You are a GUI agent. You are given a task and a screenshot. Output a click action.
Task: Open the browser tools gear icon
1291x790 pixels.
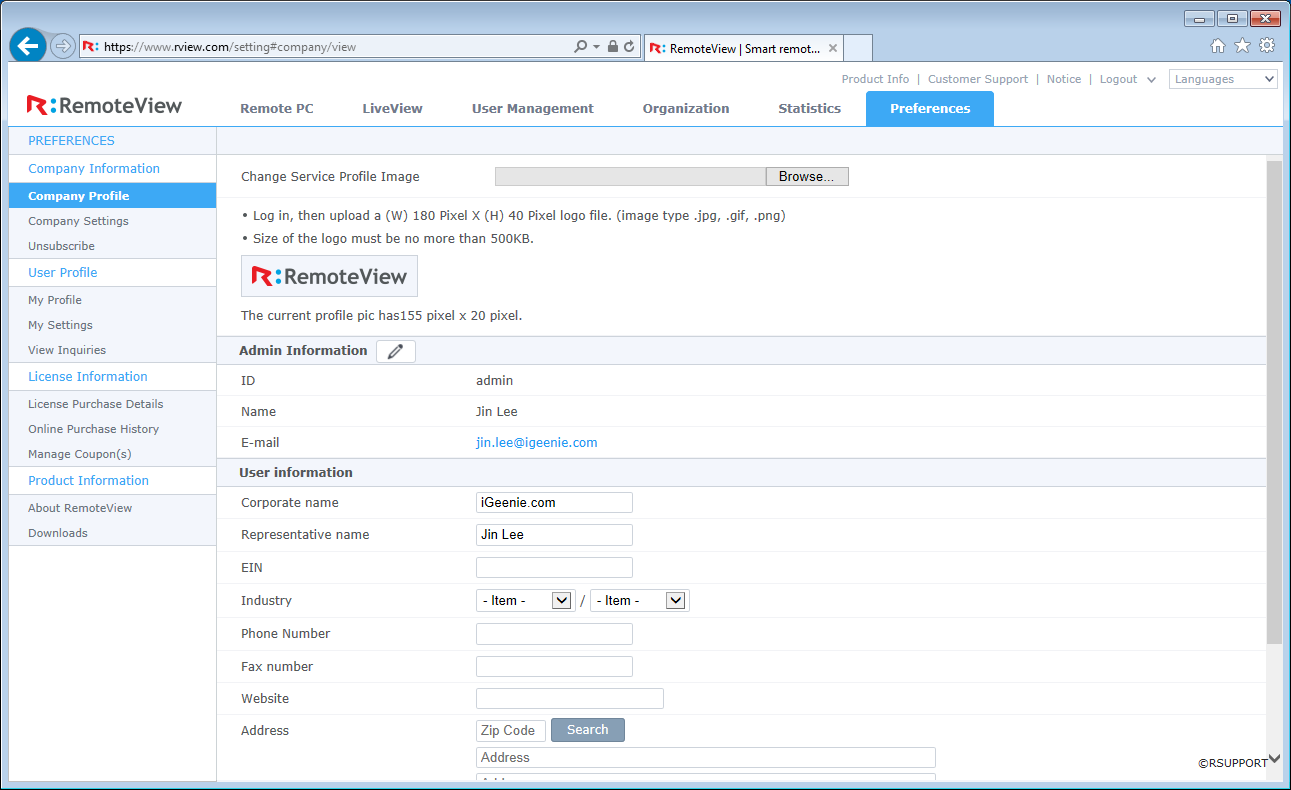tap(1267, 45)
